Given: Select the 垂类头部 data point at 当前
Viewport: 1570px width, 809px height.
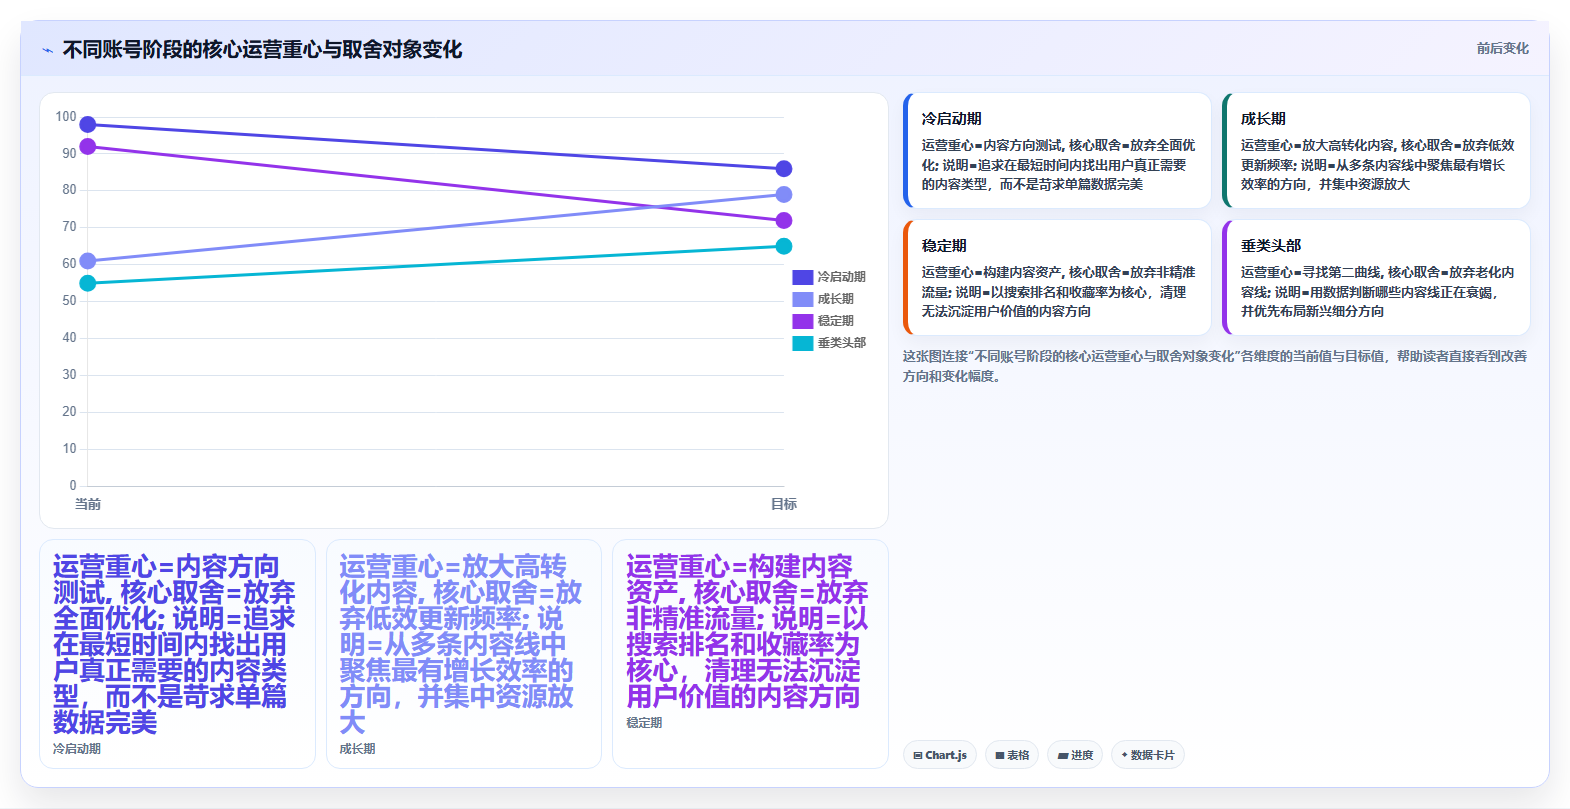Looking at the screenshot, I should coord(88,283).
